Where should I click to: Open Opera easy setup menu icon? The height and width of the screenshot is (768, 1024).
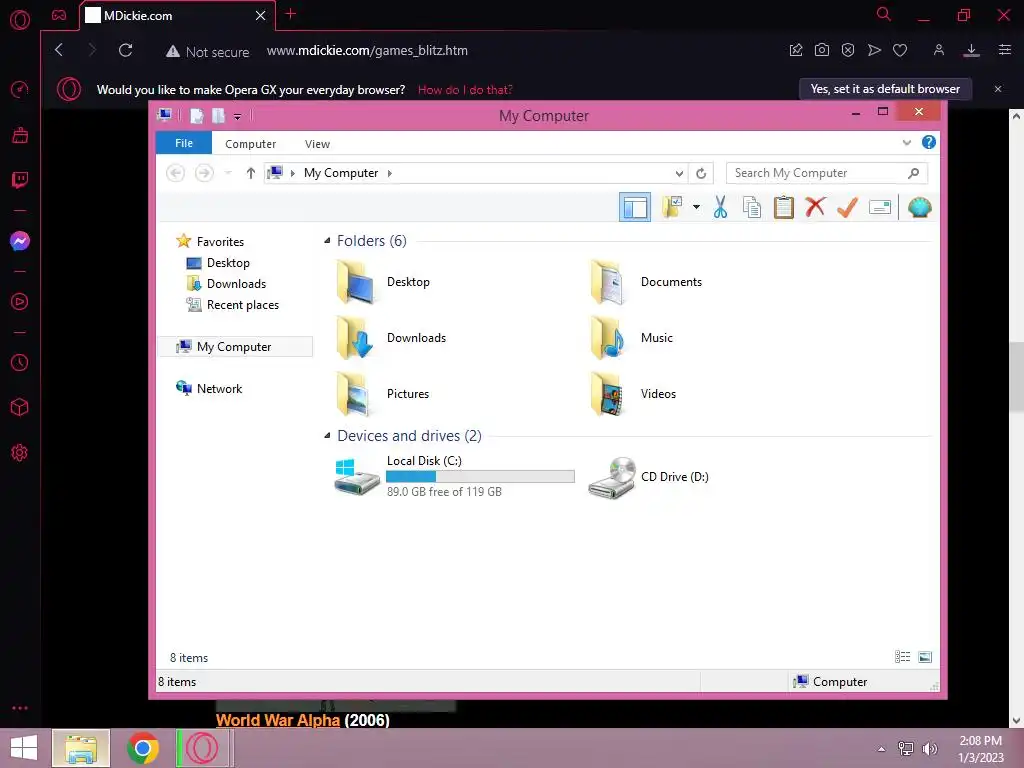[x=1005, y=50]
